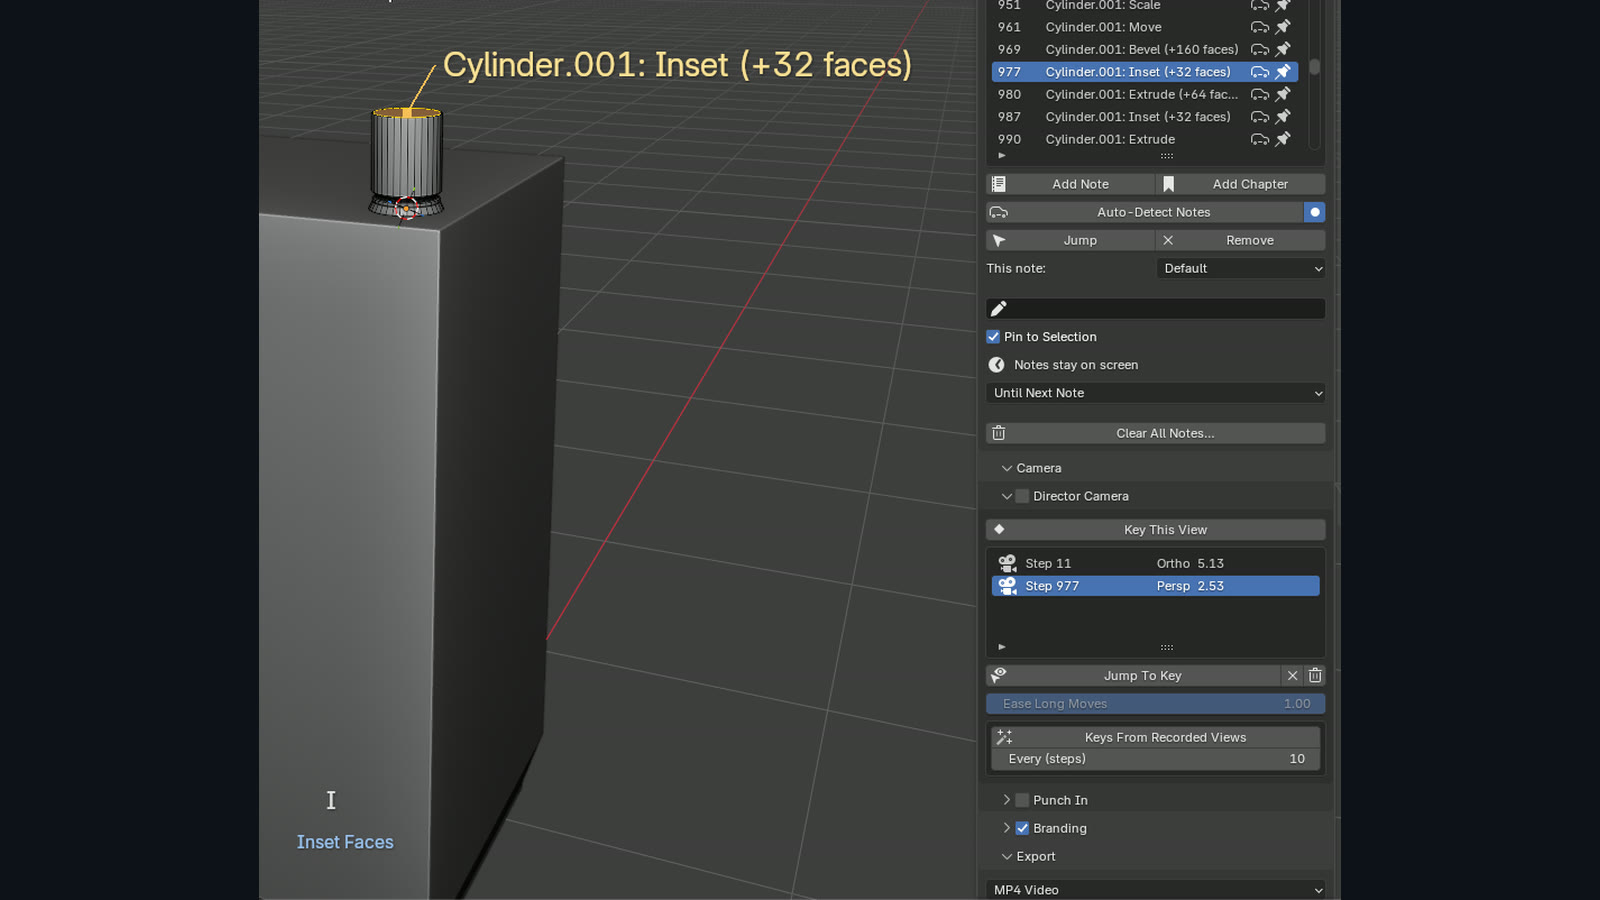This screenshot has height=900, width=1600.
Task: Click the Every (steps) value field
Action: tap(1156, 759)
